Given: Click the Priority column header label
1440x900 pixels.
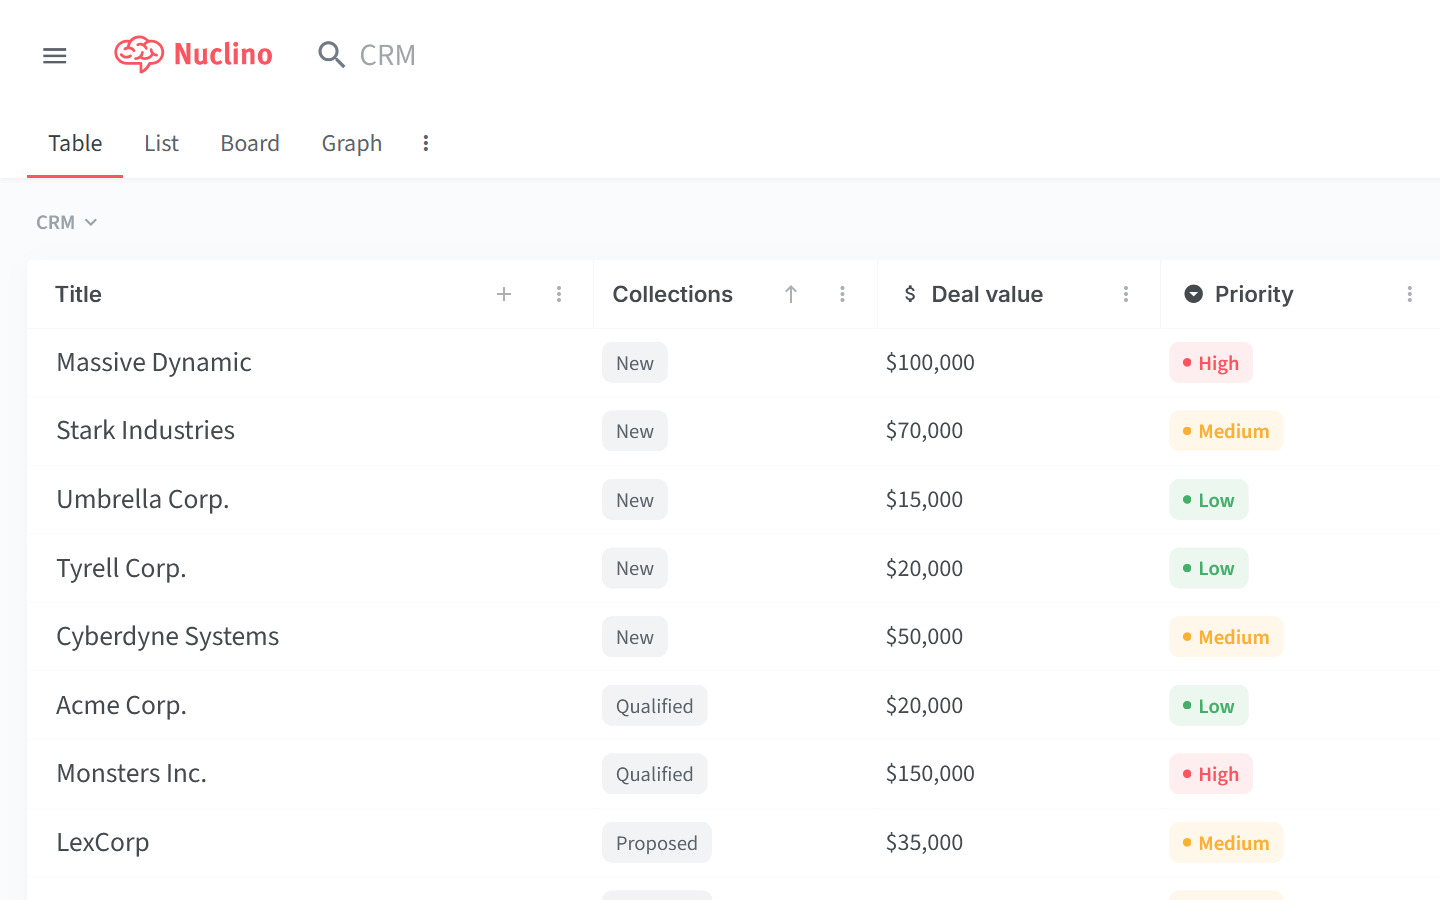Looking at the screenshot, I should [x=1254, y=294].
